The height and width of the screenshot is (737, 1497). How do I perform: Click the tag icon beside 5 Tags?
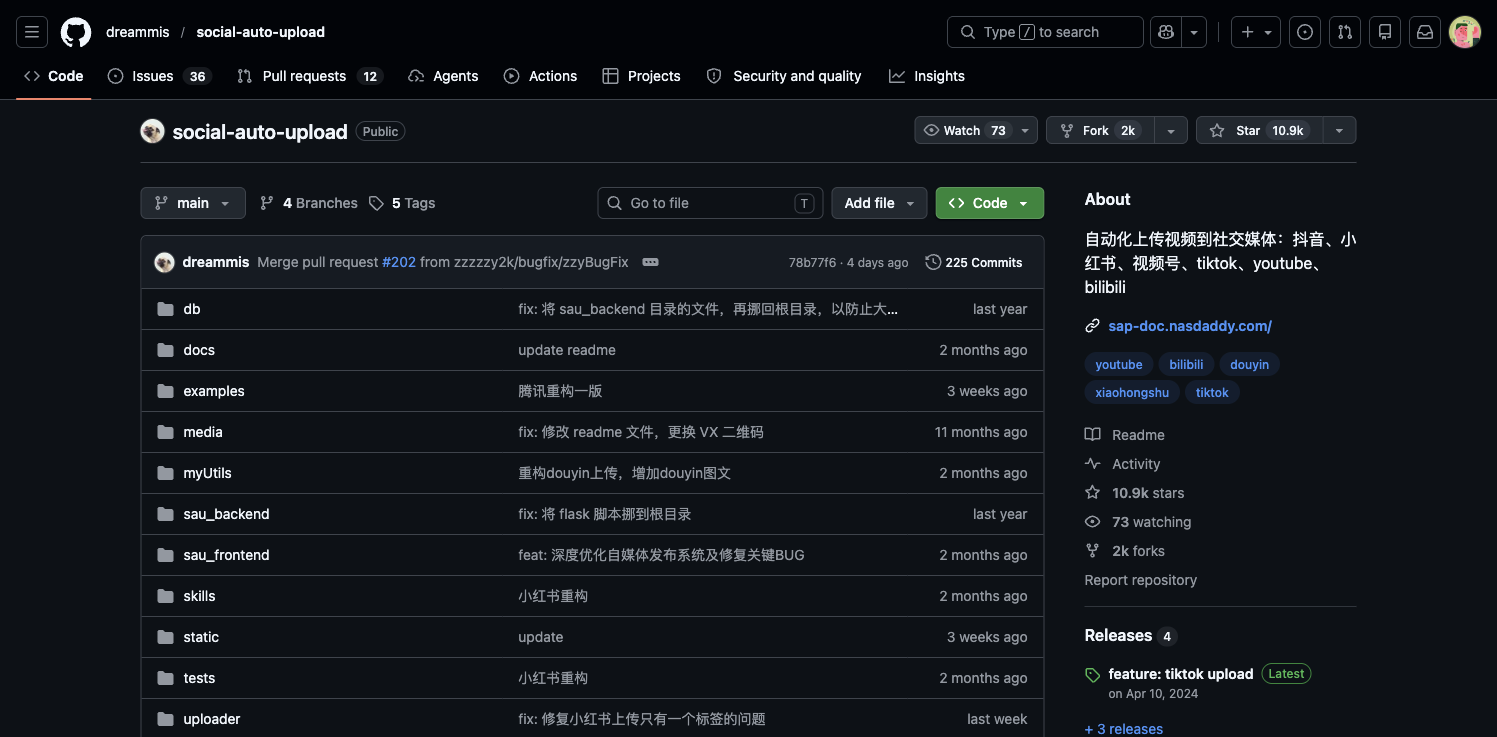(x=376, y=203)
